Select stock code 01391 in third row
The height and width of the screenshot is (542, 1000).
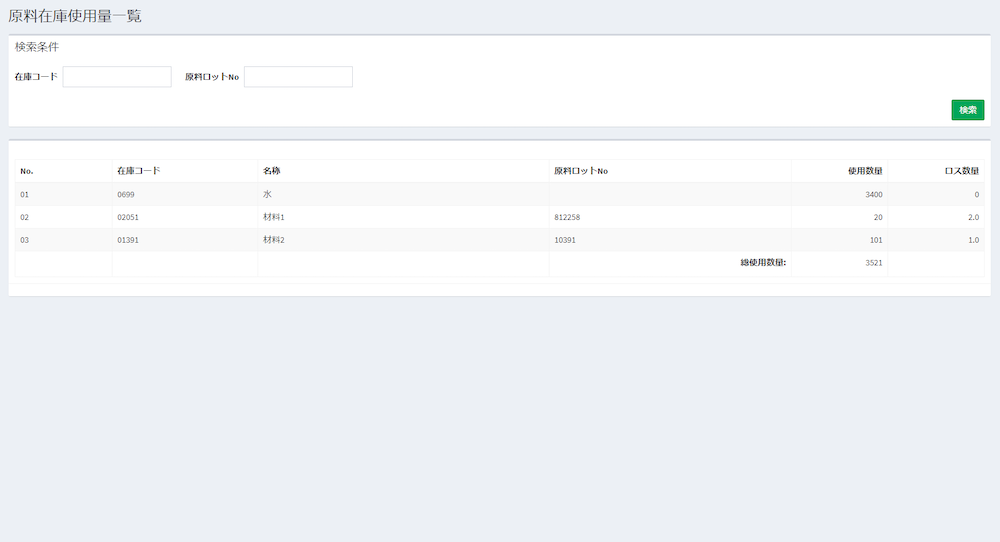click(128, 240)
